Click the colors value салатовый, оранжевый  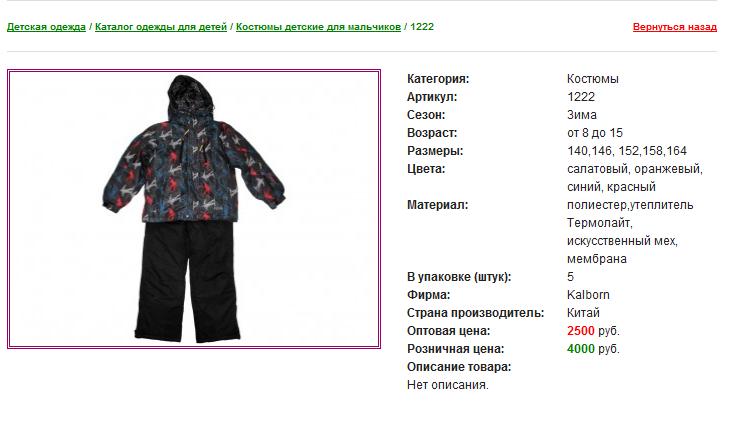click(634, 169)
